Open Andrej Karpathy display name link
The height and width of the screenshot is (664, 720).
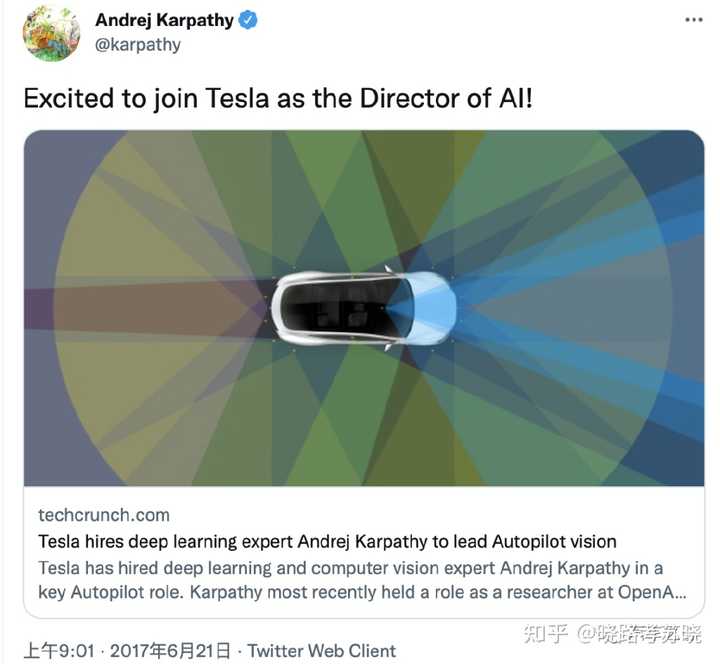pos(164,20)
